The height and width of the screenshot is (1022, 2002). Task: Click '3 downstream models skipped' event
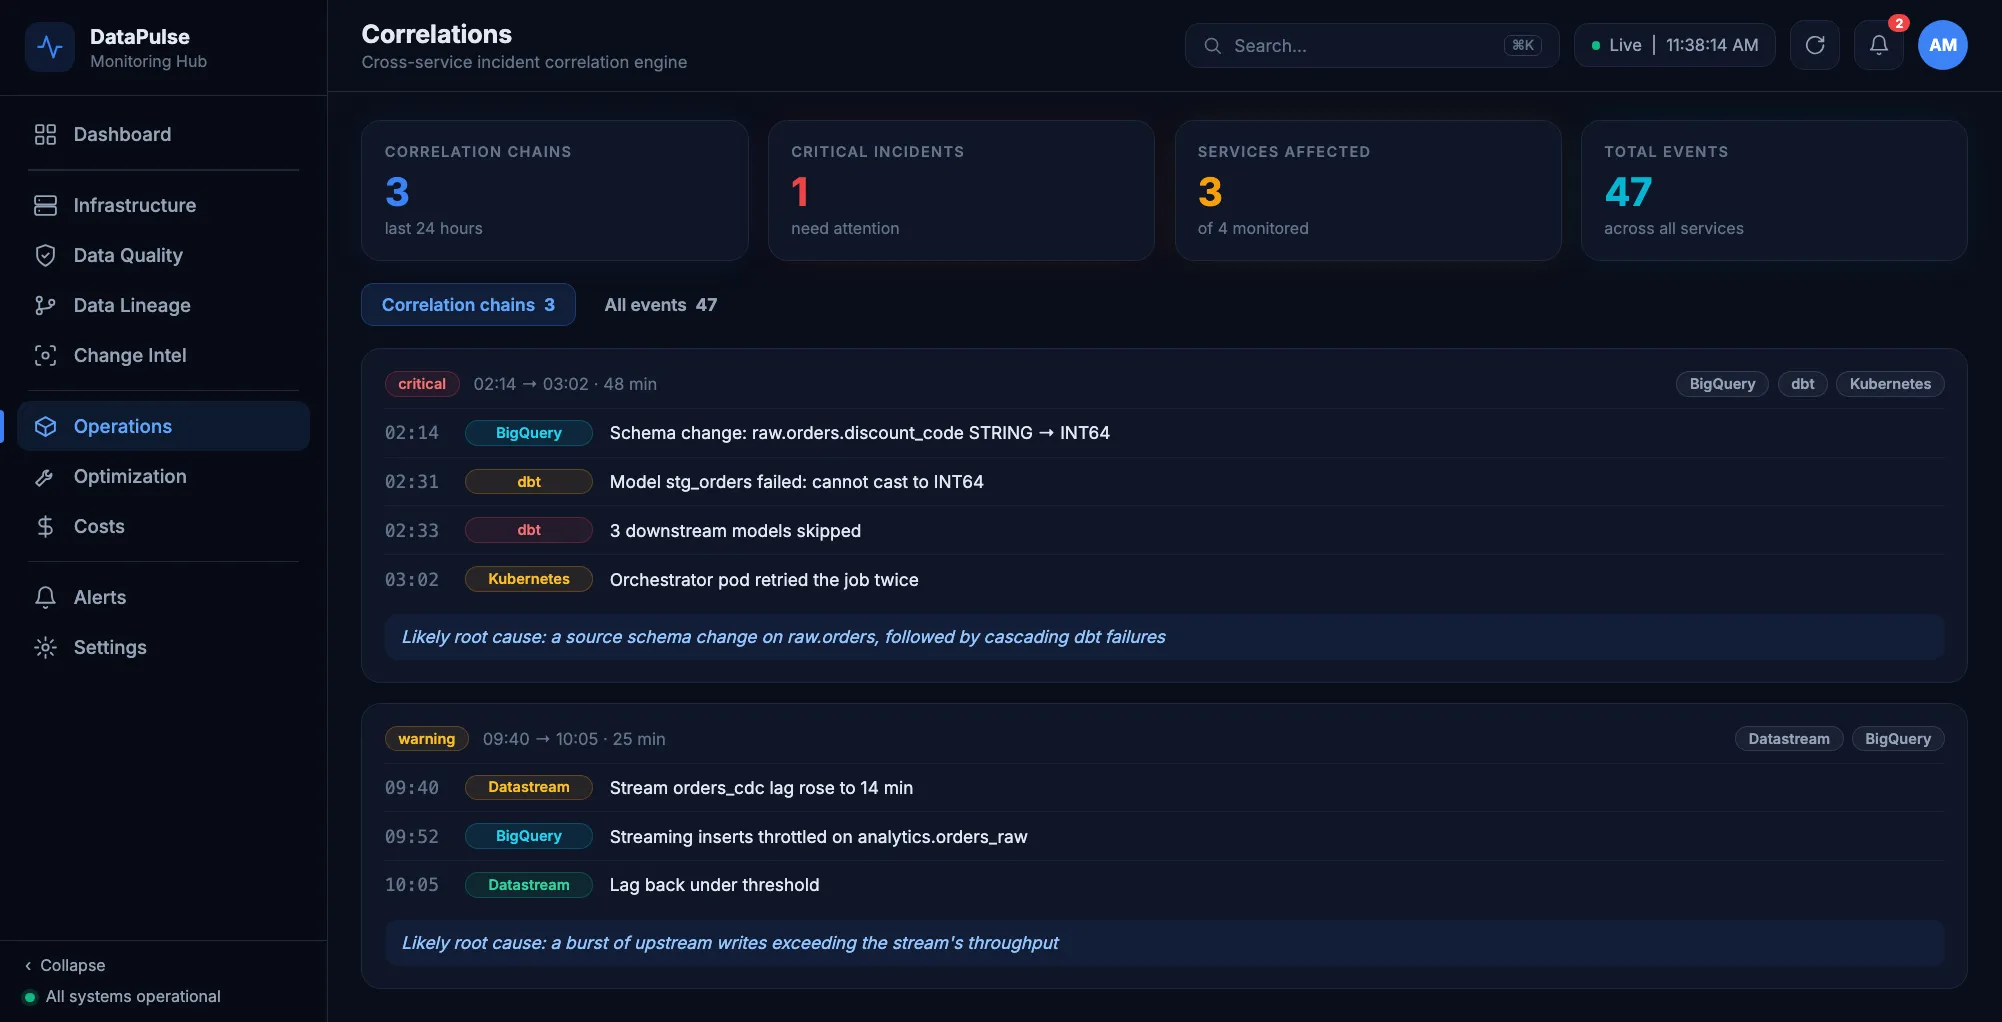point(1164,531)
